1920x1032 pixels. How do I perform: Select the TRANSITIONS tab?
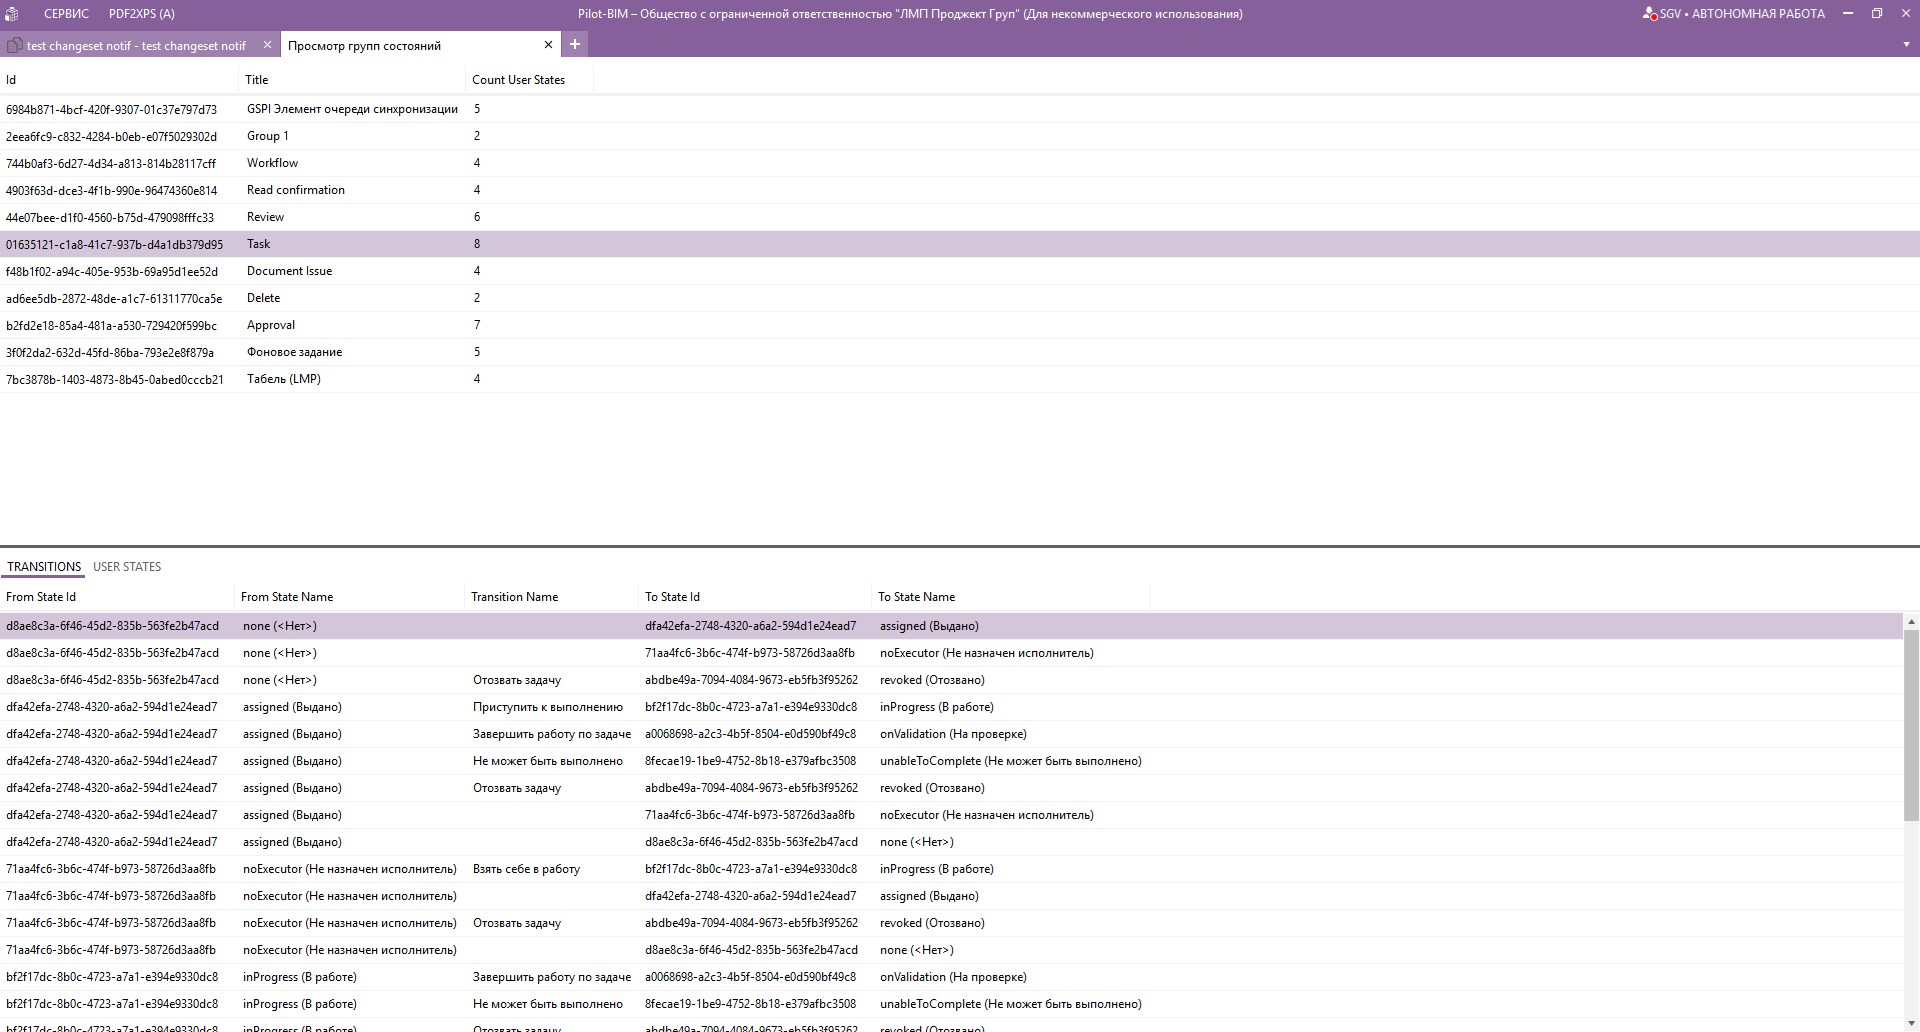coord(44,567)
